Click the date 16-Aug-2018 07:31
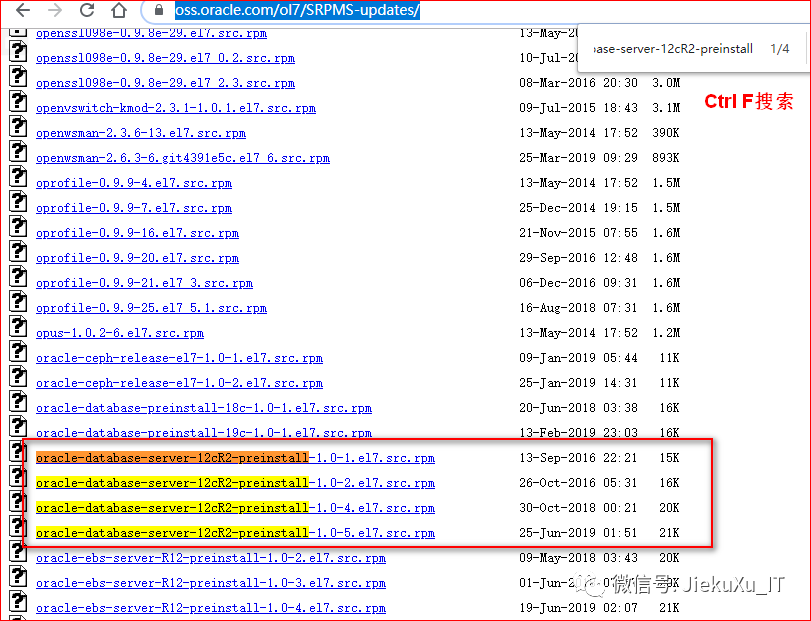811x621 pixels. pos(578,308)
